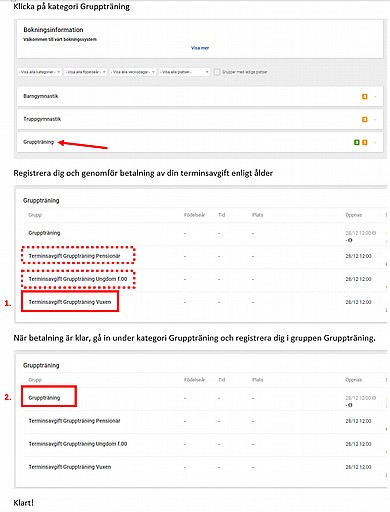Click Öppnas column header in lower table

354,380
